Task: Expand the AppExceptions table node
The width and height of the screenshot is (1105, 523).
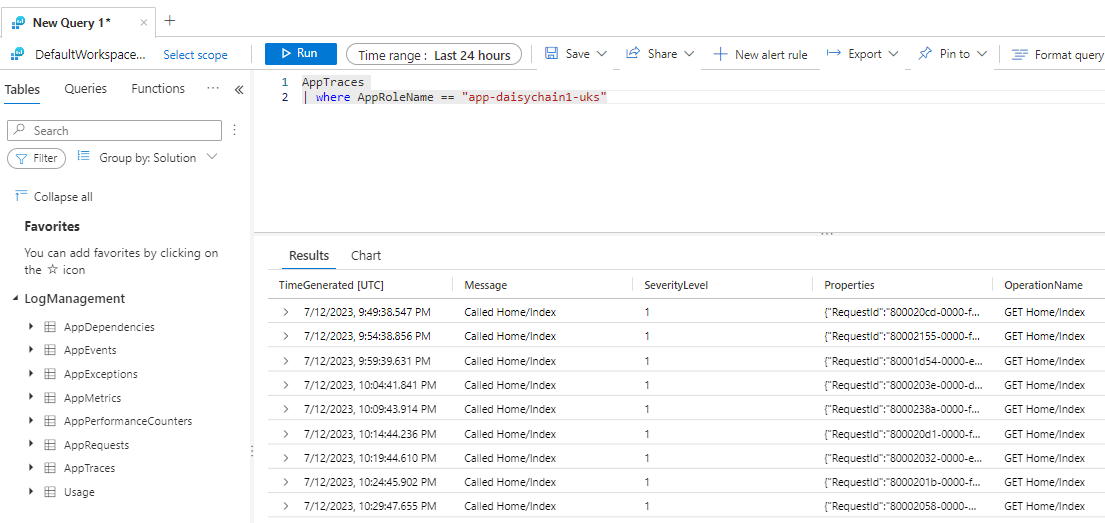Action: [x=31, y=374]
